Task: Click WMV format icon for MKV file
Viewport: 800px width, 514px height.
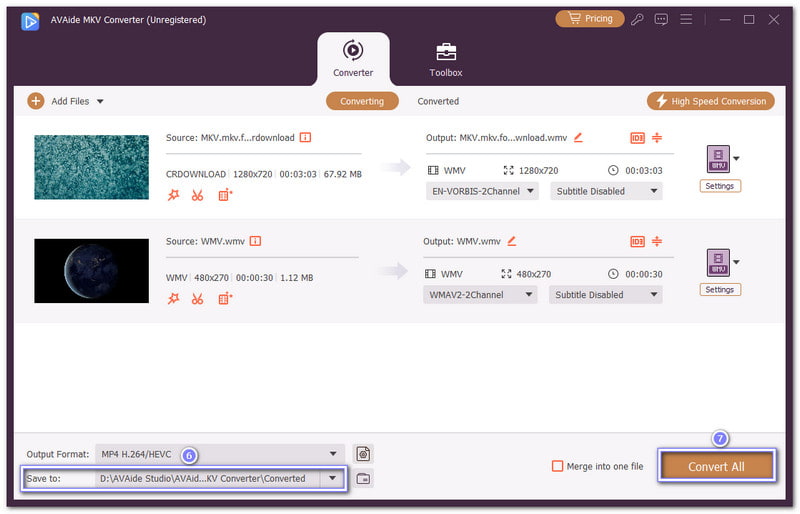Action: (x=718, y=159)
